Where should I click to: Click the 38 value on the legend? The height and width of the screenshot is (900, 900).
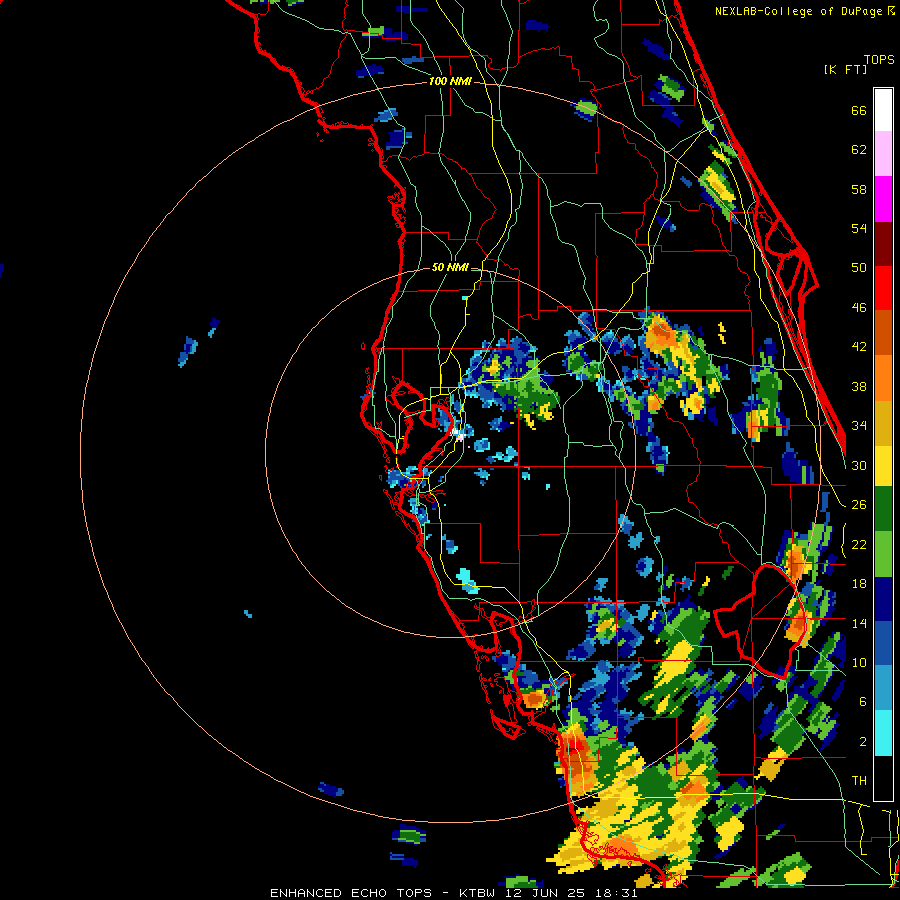(859, 386)
